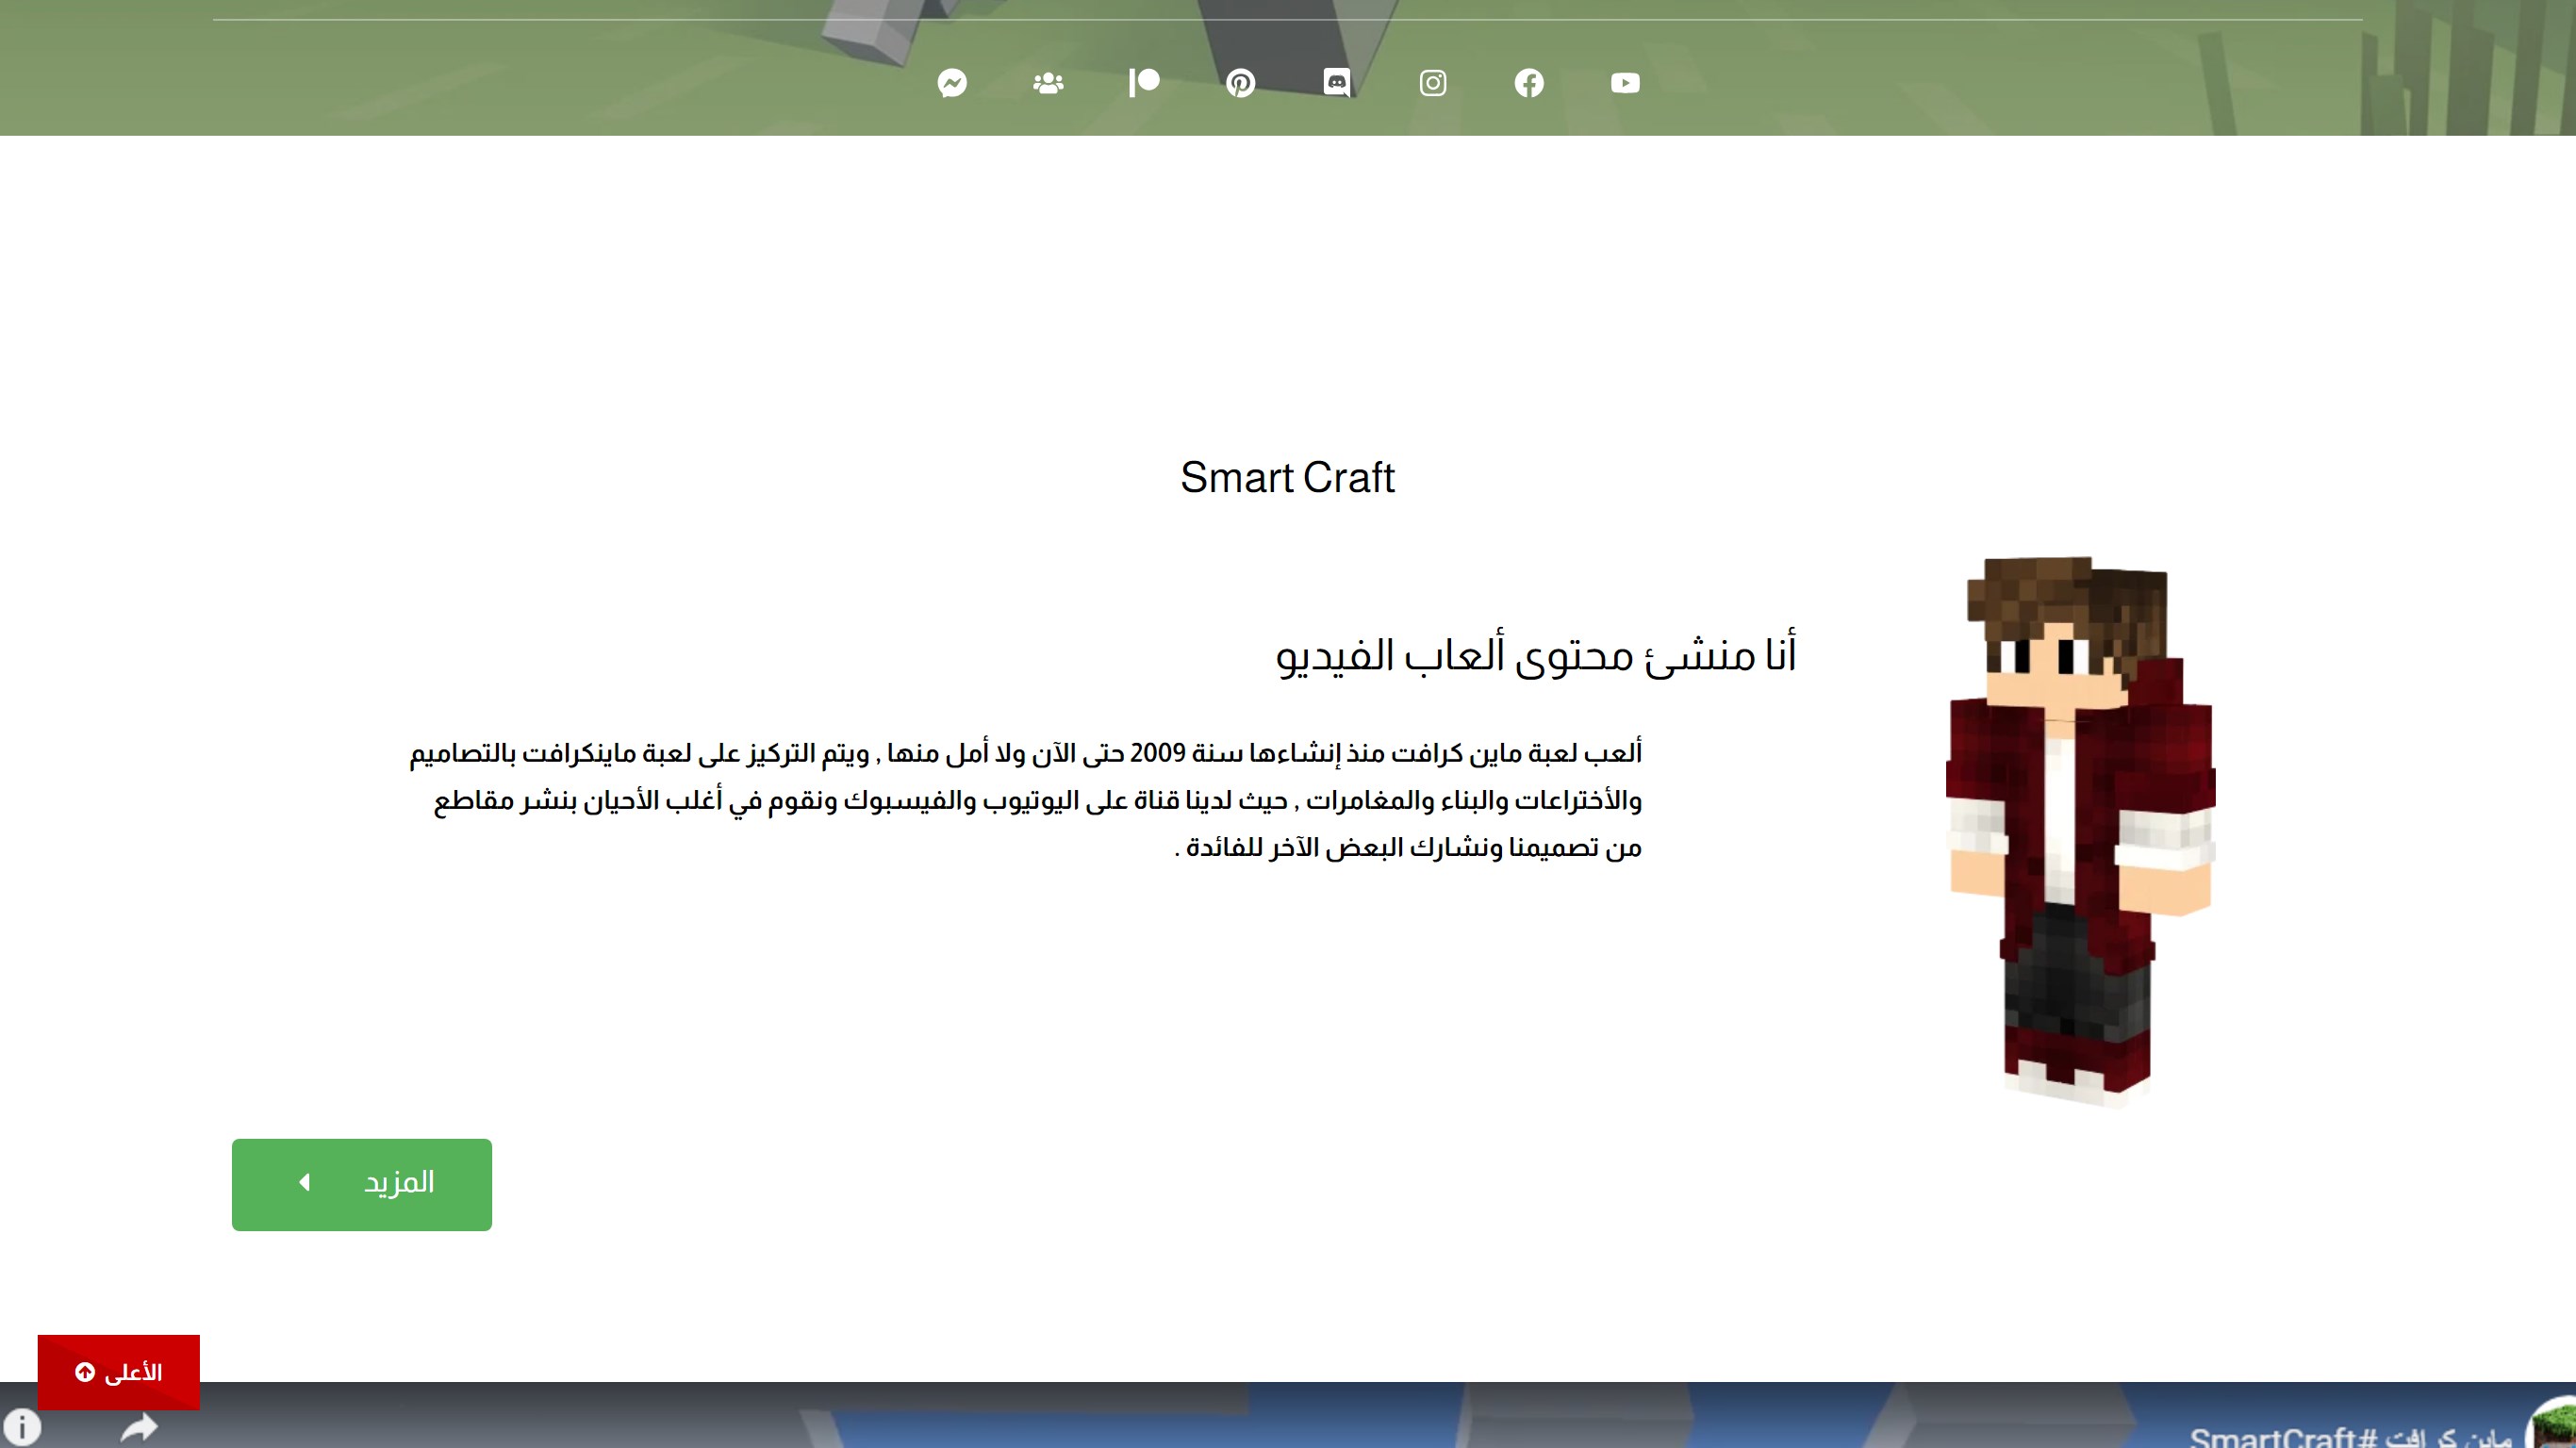Image resolution: width=2576 pixels, height=1448 pixels.
Task: Open the Instagram profile icon
Action: point(1433,84)
